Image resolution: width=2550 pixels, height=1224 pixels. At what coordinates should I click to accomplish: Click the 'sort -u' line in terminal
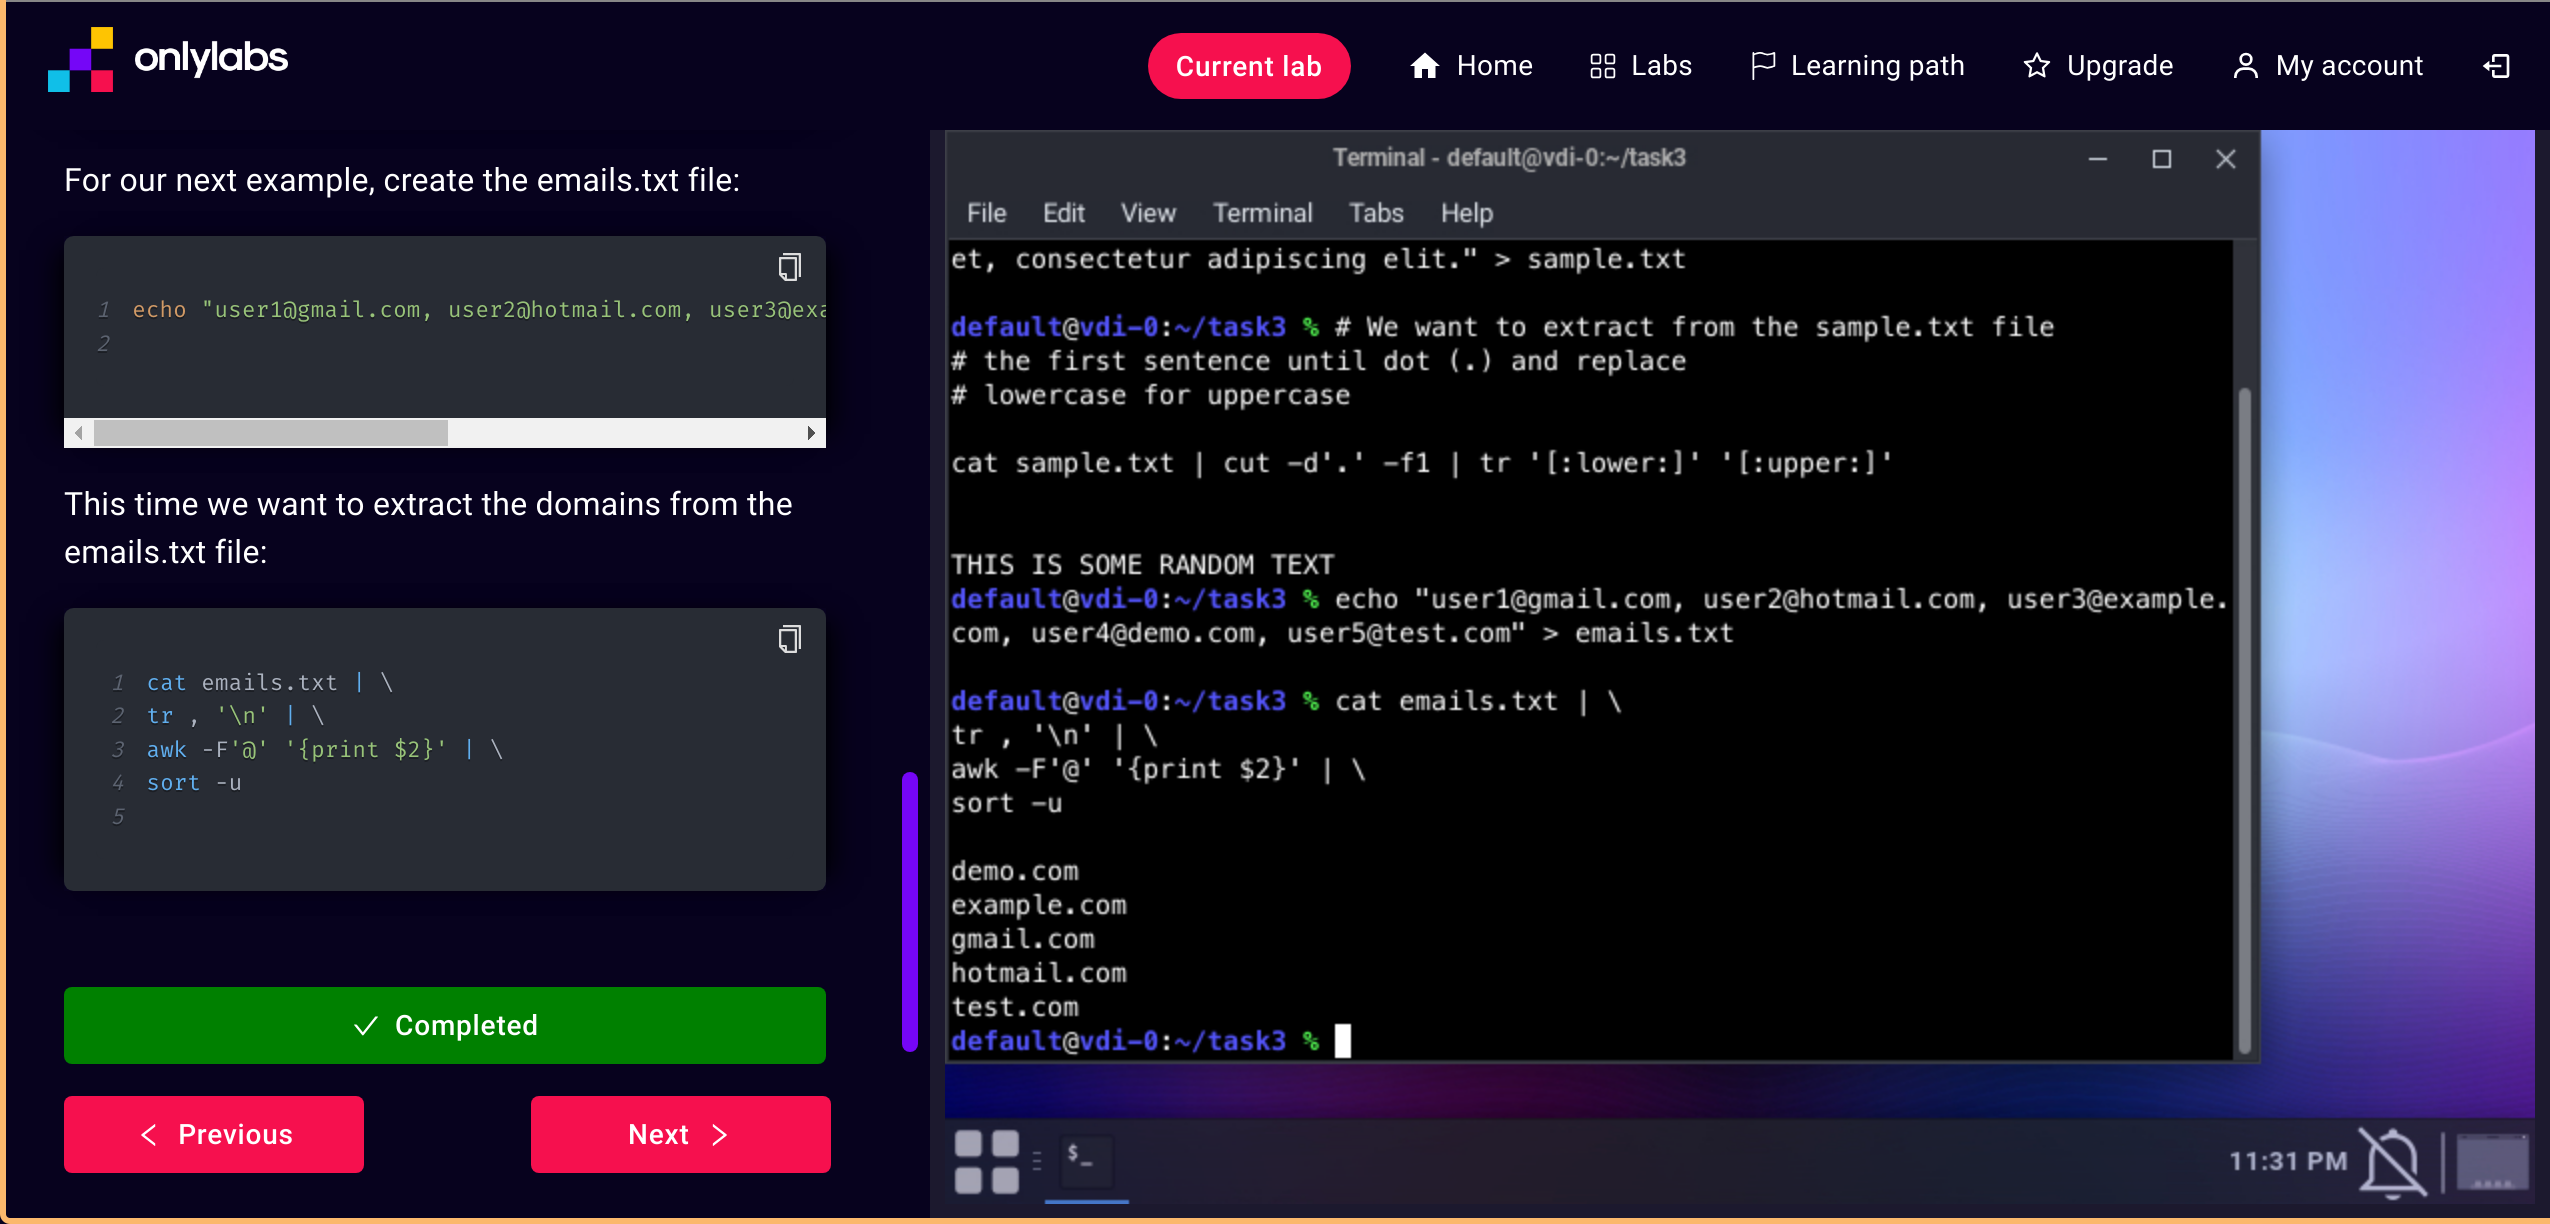pos(1007,803)
